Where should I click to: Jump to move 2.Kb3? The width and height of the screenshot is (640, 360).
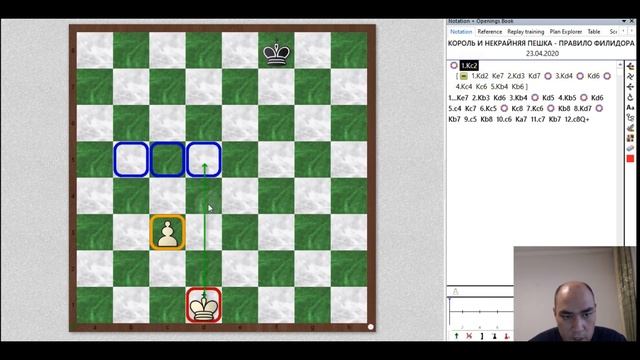[481, 98]
